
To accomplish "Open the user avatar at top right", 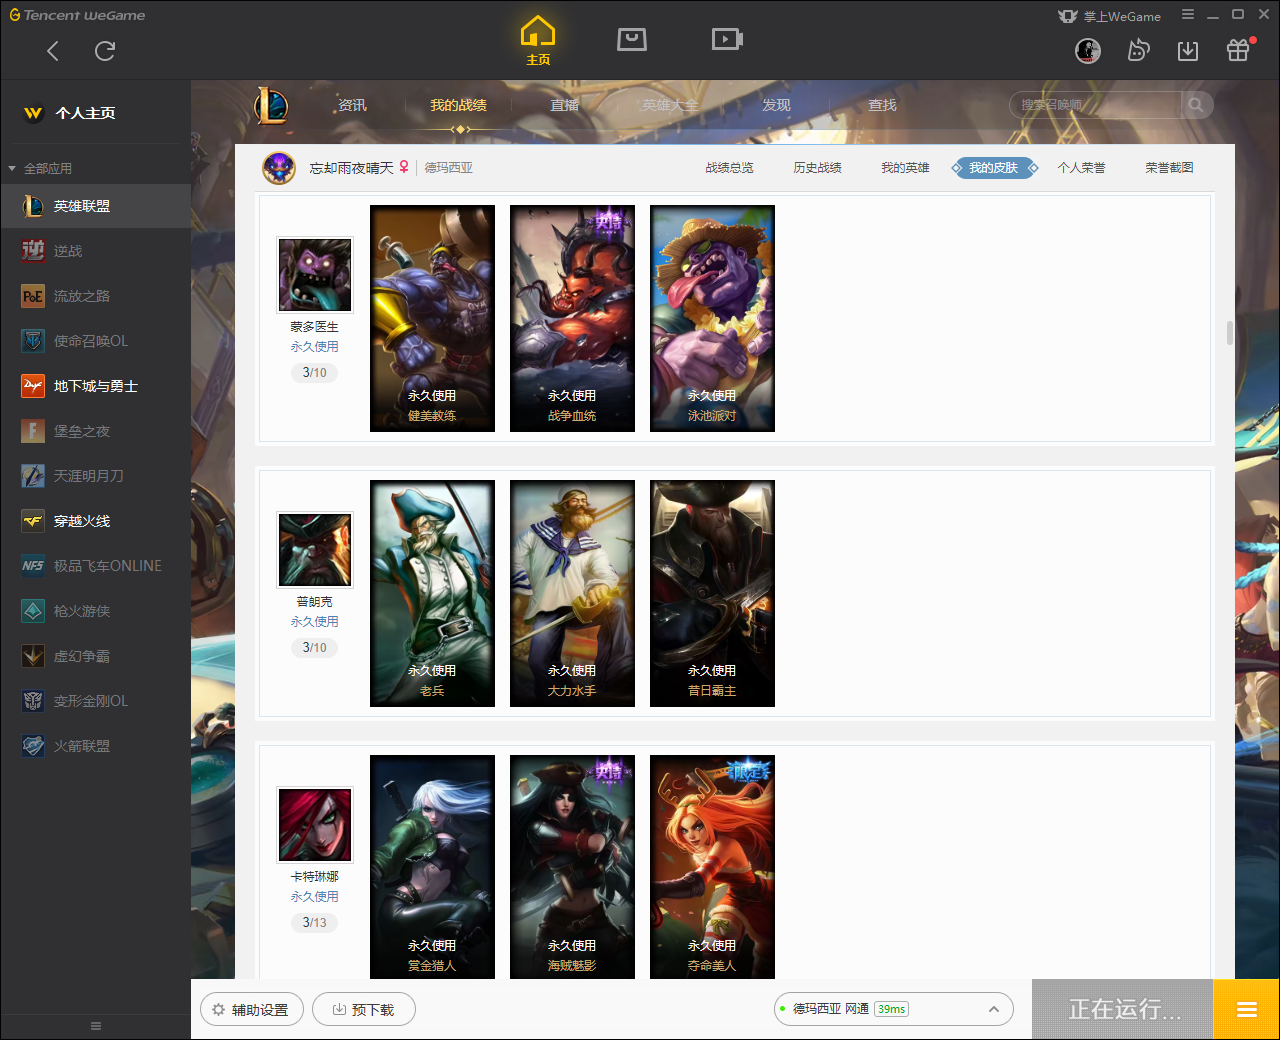I will [x=1088, y=51].
